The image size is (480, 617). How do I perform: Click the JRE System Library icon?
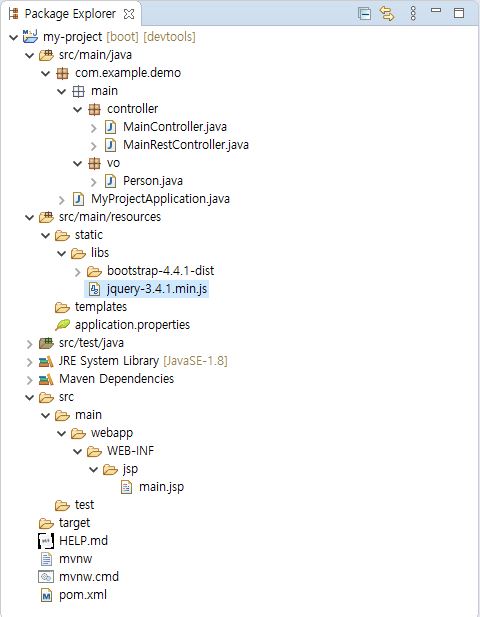tap(46, 361)
